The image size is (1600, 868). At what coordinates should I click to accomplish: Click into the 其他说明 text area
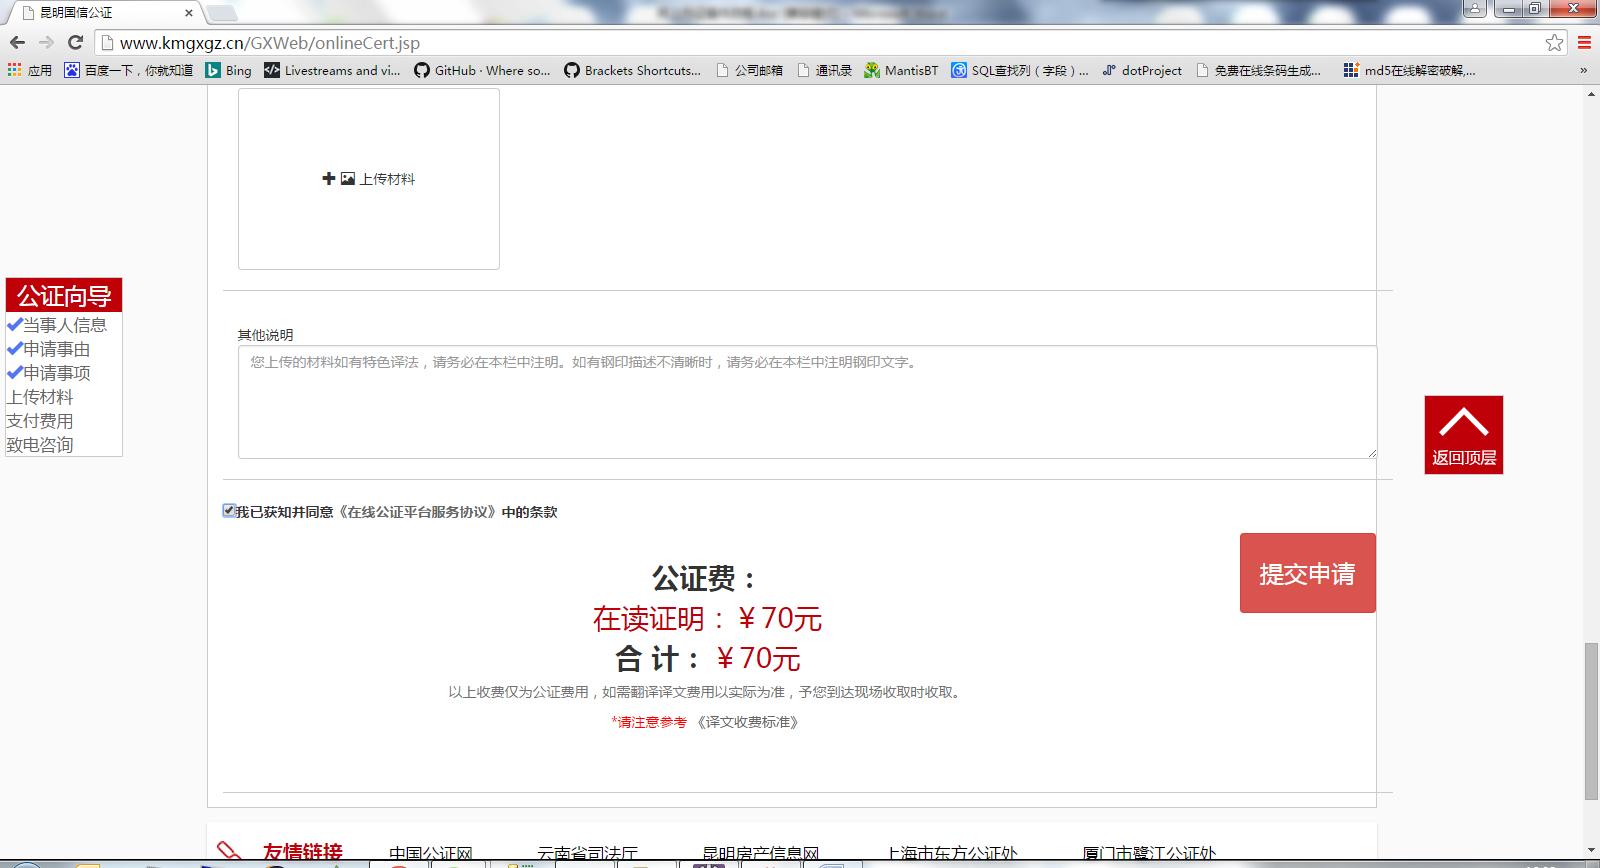[807, 402]
